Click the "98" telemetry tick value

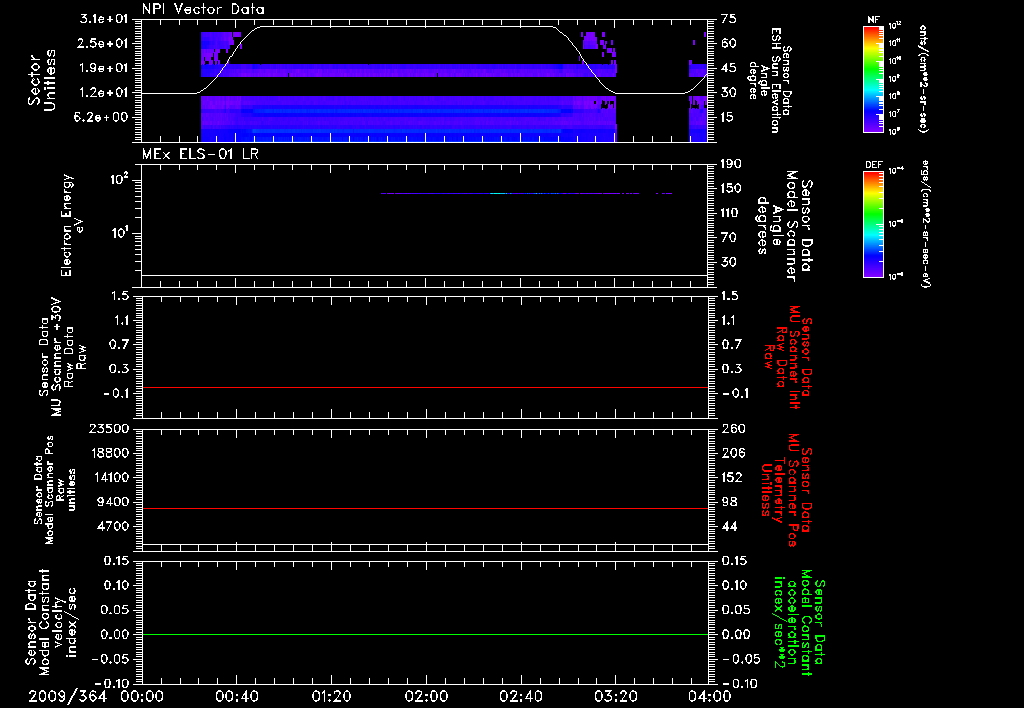(729, 502)
